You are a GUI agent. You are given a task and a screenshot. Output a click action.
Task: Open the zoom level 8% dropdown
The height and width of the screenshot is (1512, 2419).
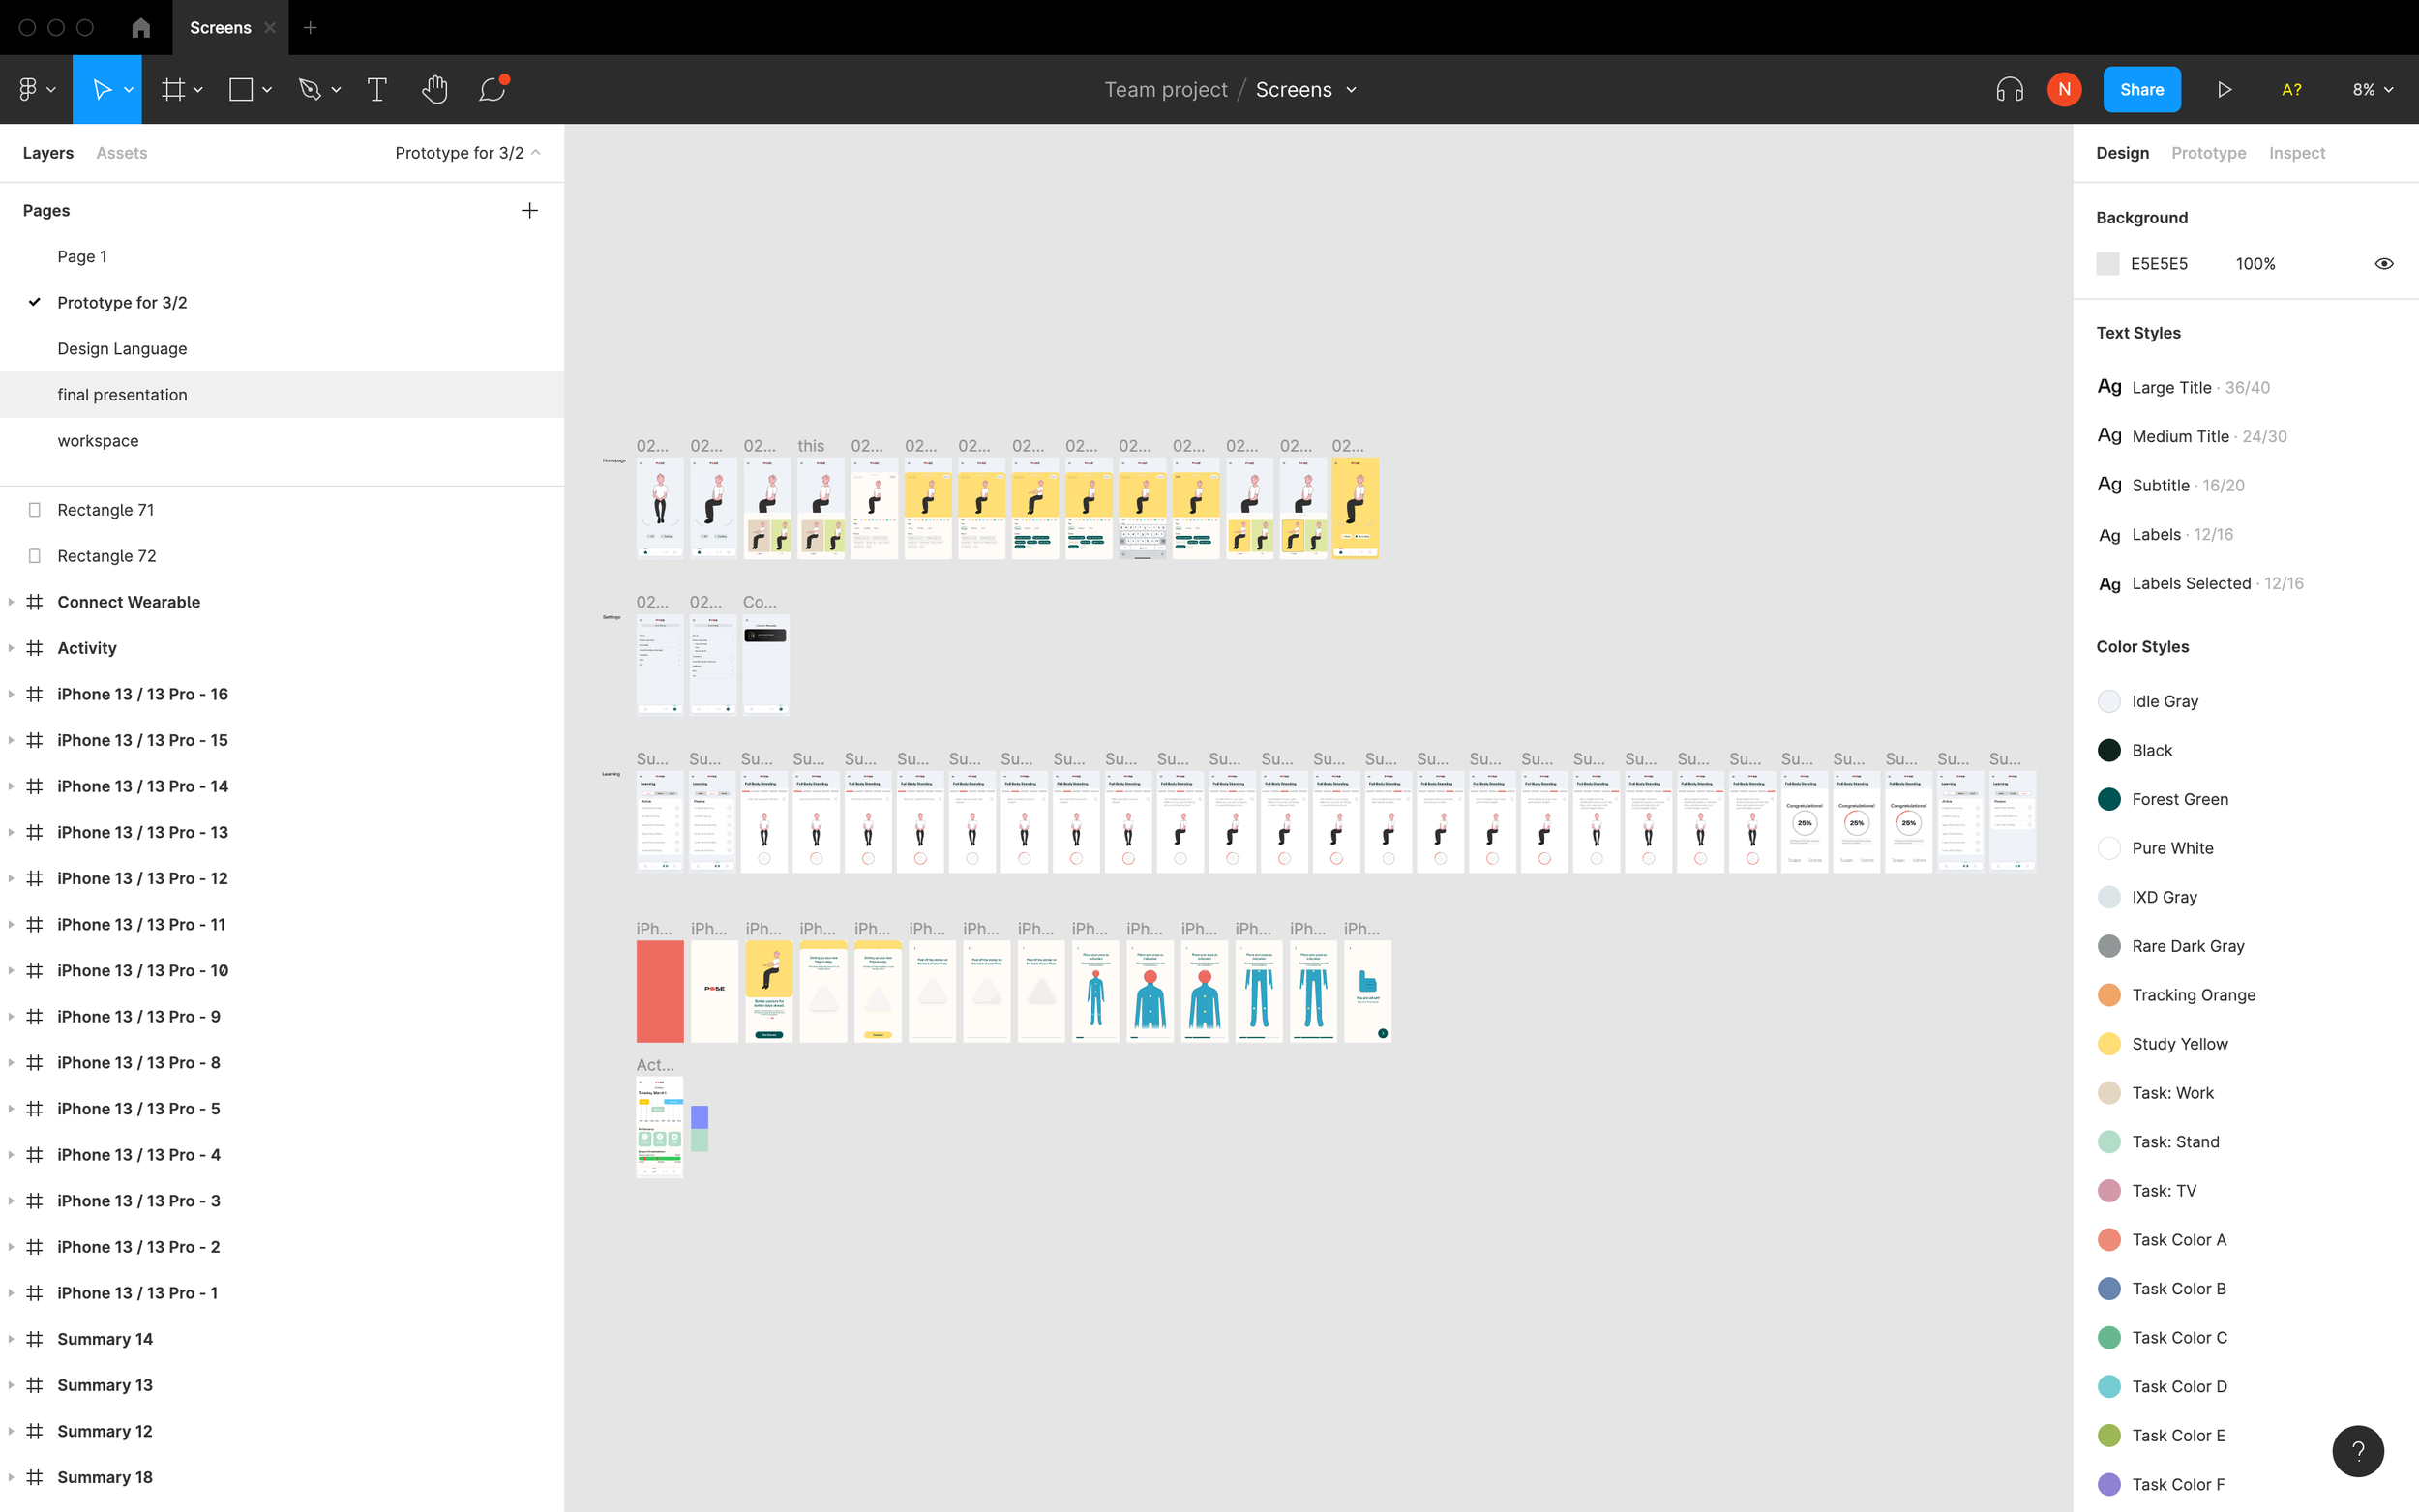[x=2372, y=90]
